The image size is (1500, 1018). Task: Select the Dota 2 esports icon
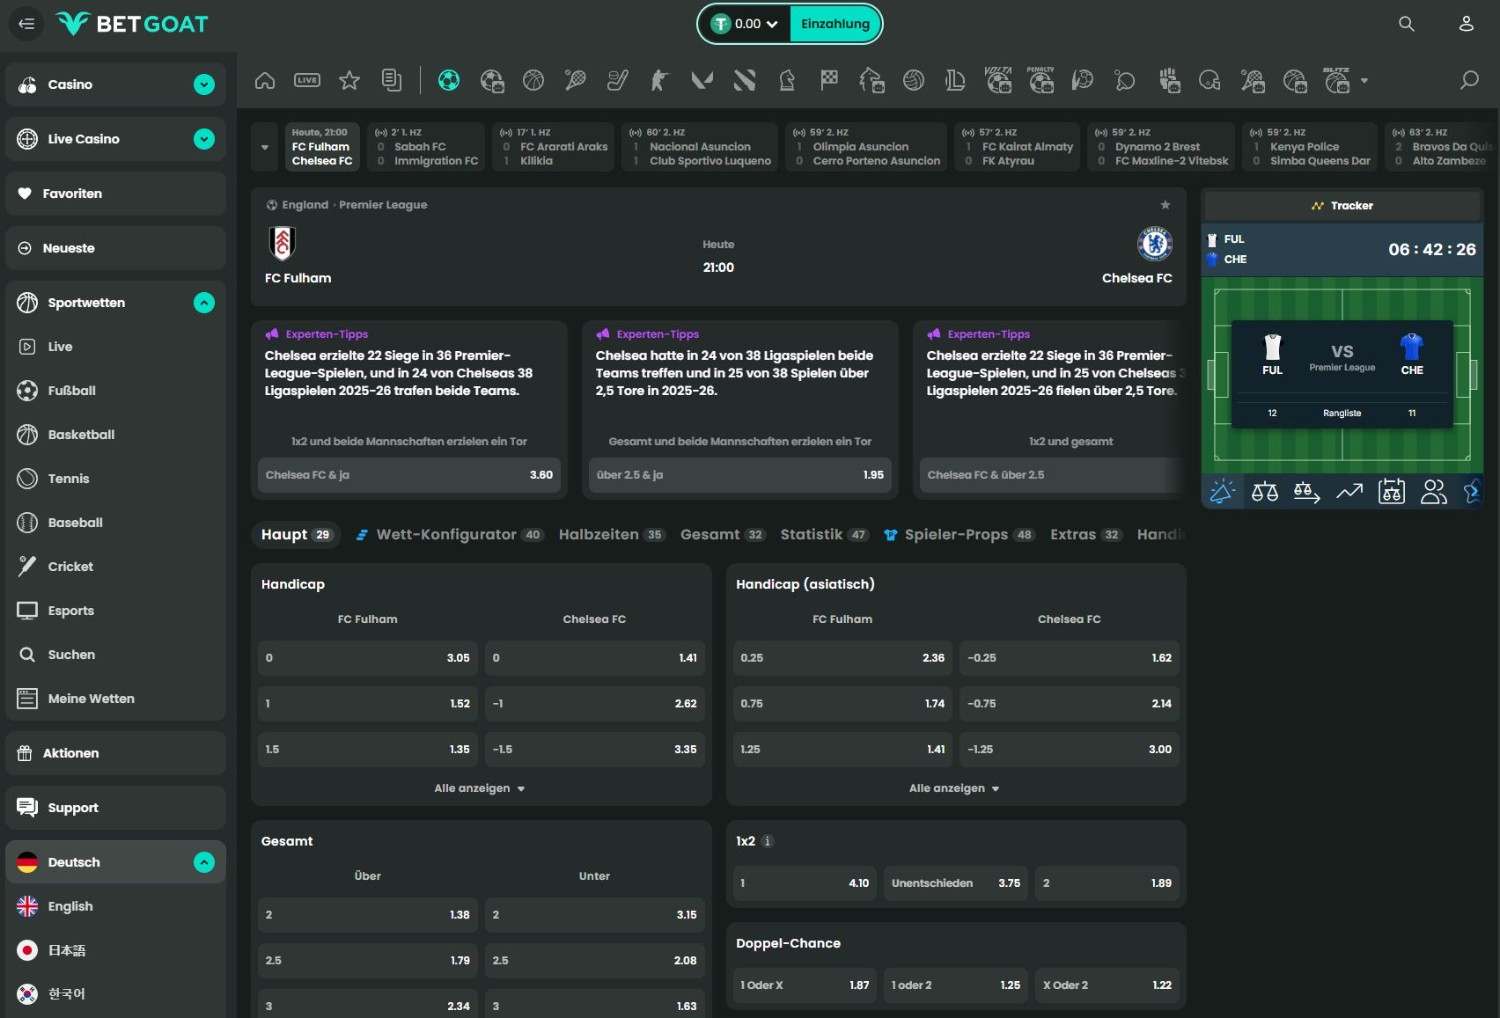click(x=744, y=80)
